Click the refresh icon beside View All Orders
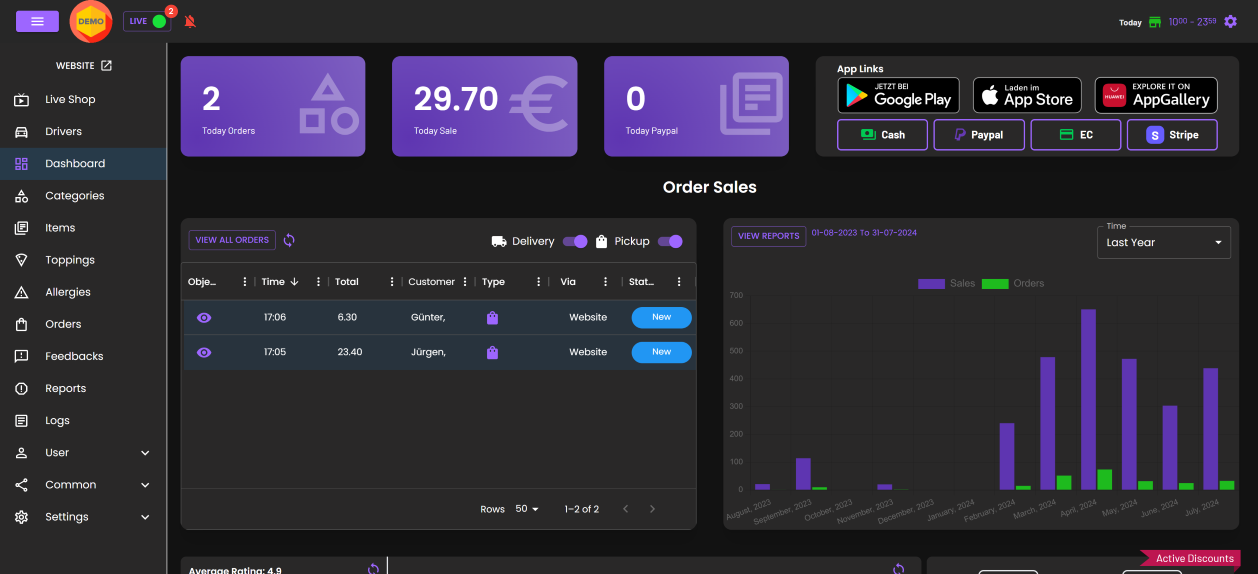This screenshot has width=1258, height=574. pos(289,240)
